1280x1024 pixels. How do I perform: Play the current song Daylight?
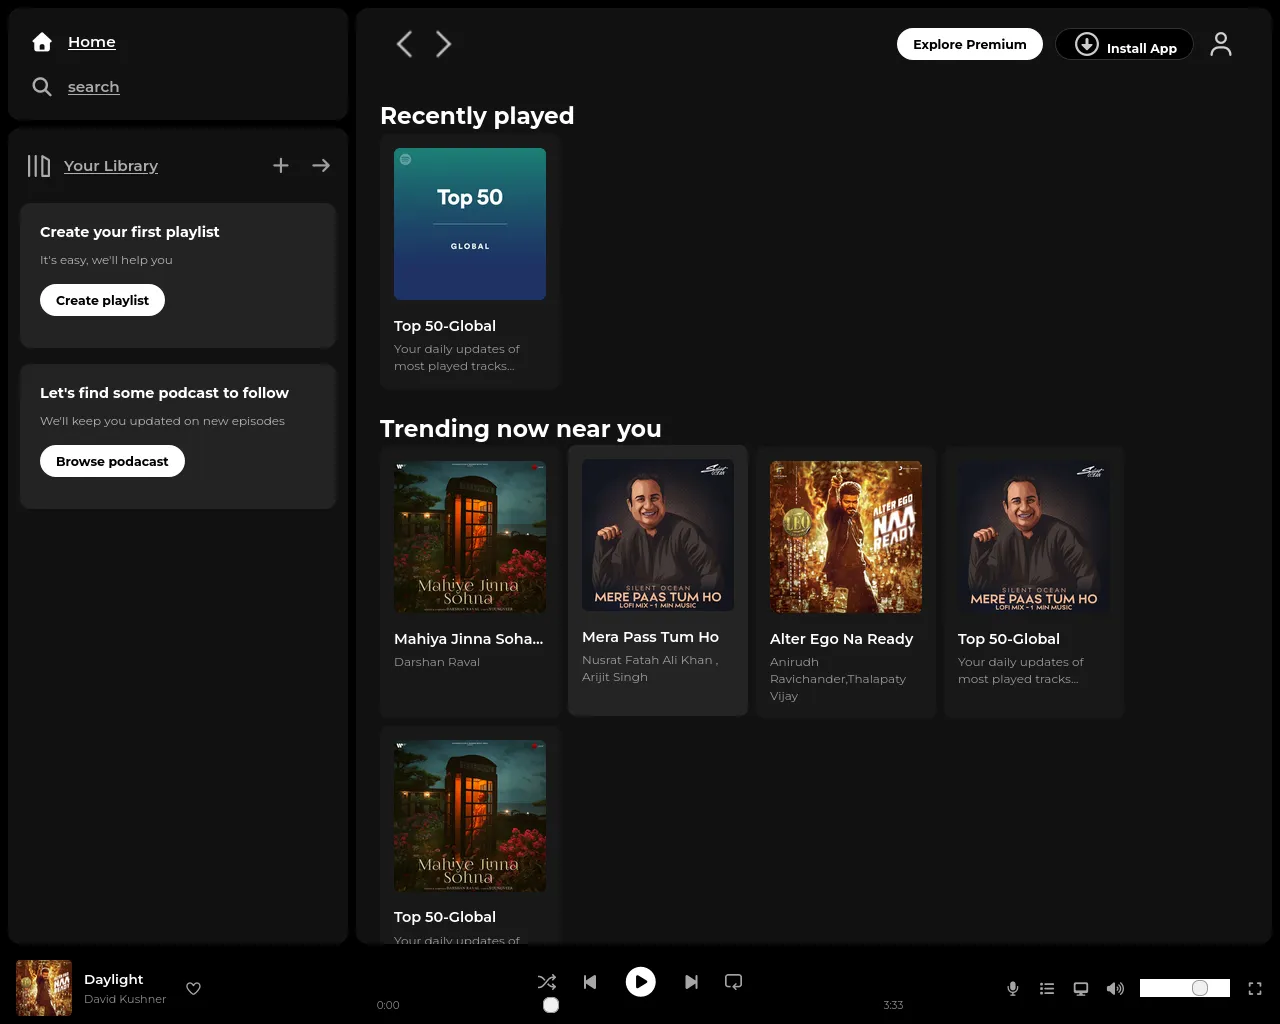[x=641, y=982]
